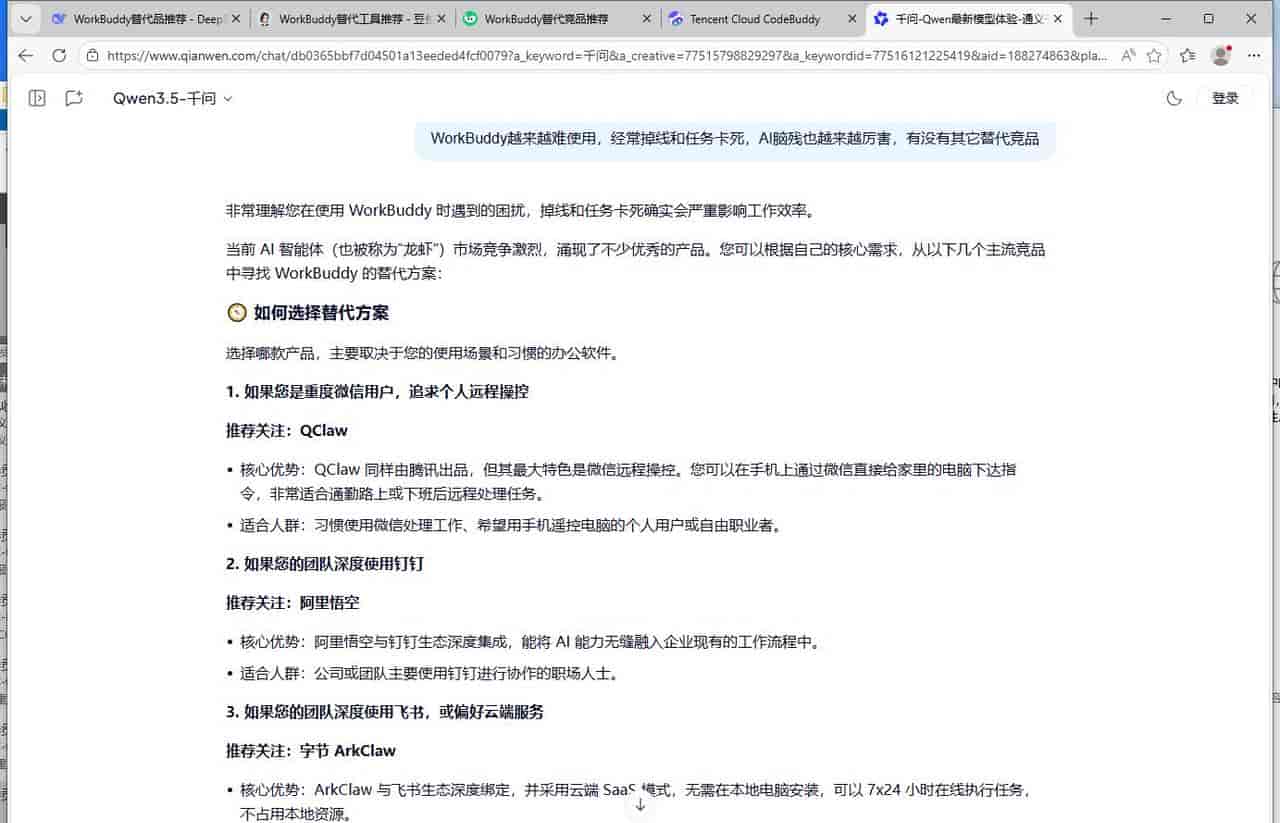Switch to the WorkBuddy替代工具推荐 豆包 tab
Image resolution: width=1280 pixels, height=823 pixels.
[353, 19]
